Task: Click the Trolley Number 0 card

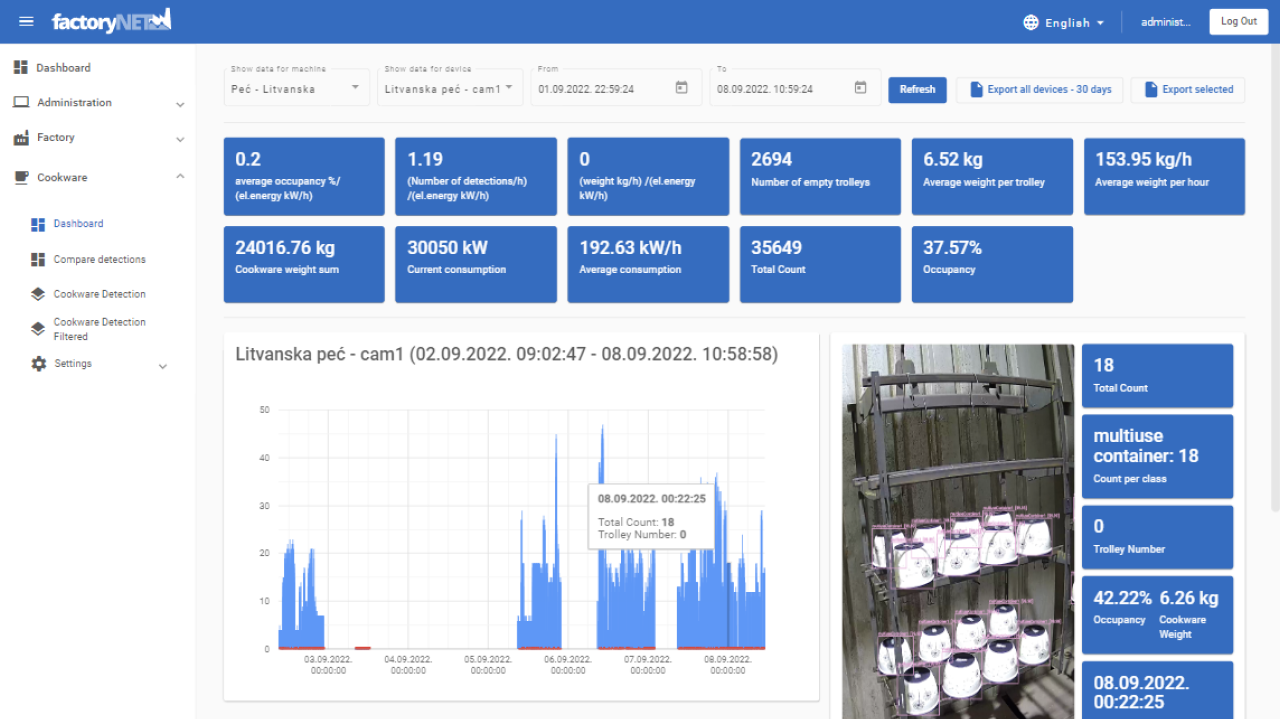Action: (x=1157, y=537)
